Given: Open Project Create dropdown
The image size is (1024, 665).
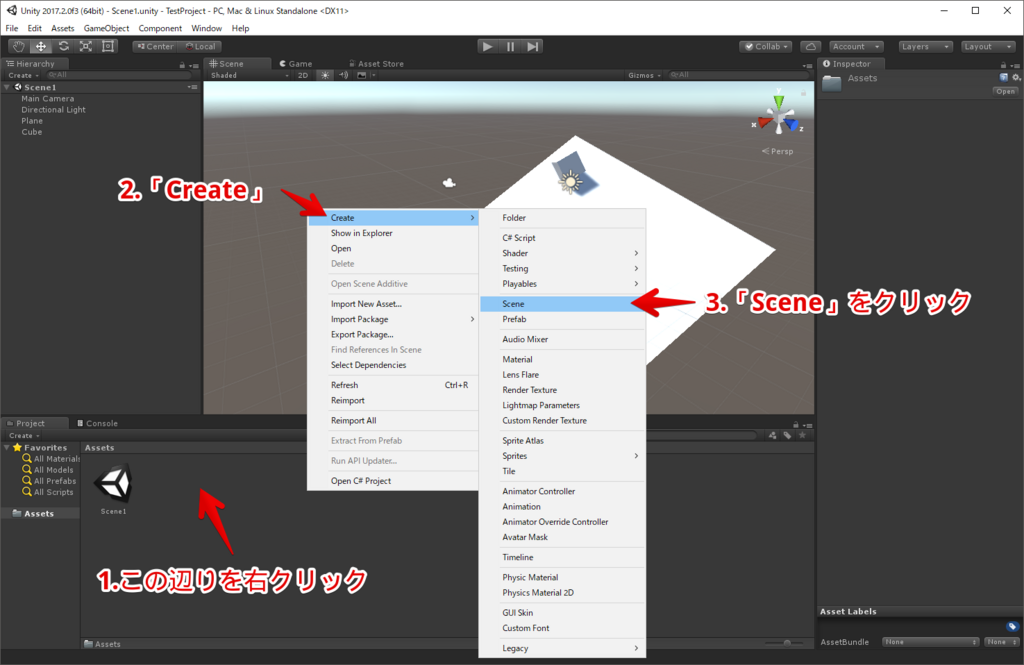Looking at the screenshot, I should pyautogui.click(x=24, y=436).
